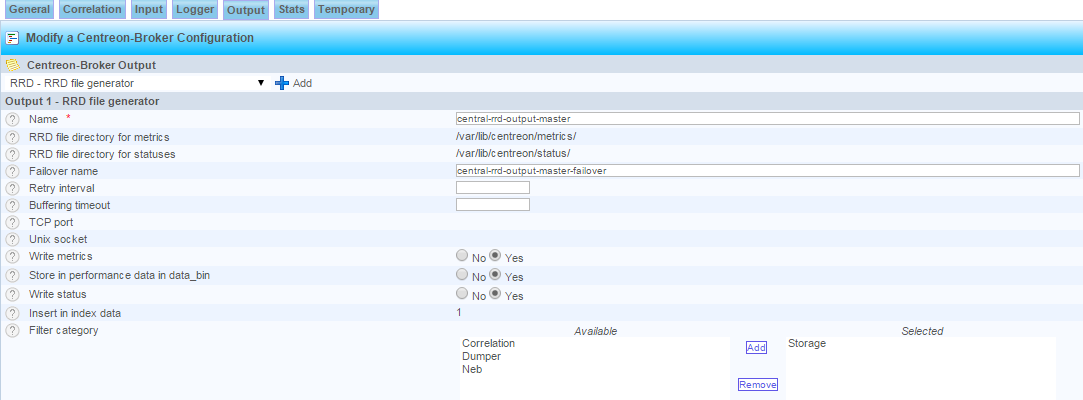Select No for Write status
Viewport: 1083px width, 400px height.
462,294
